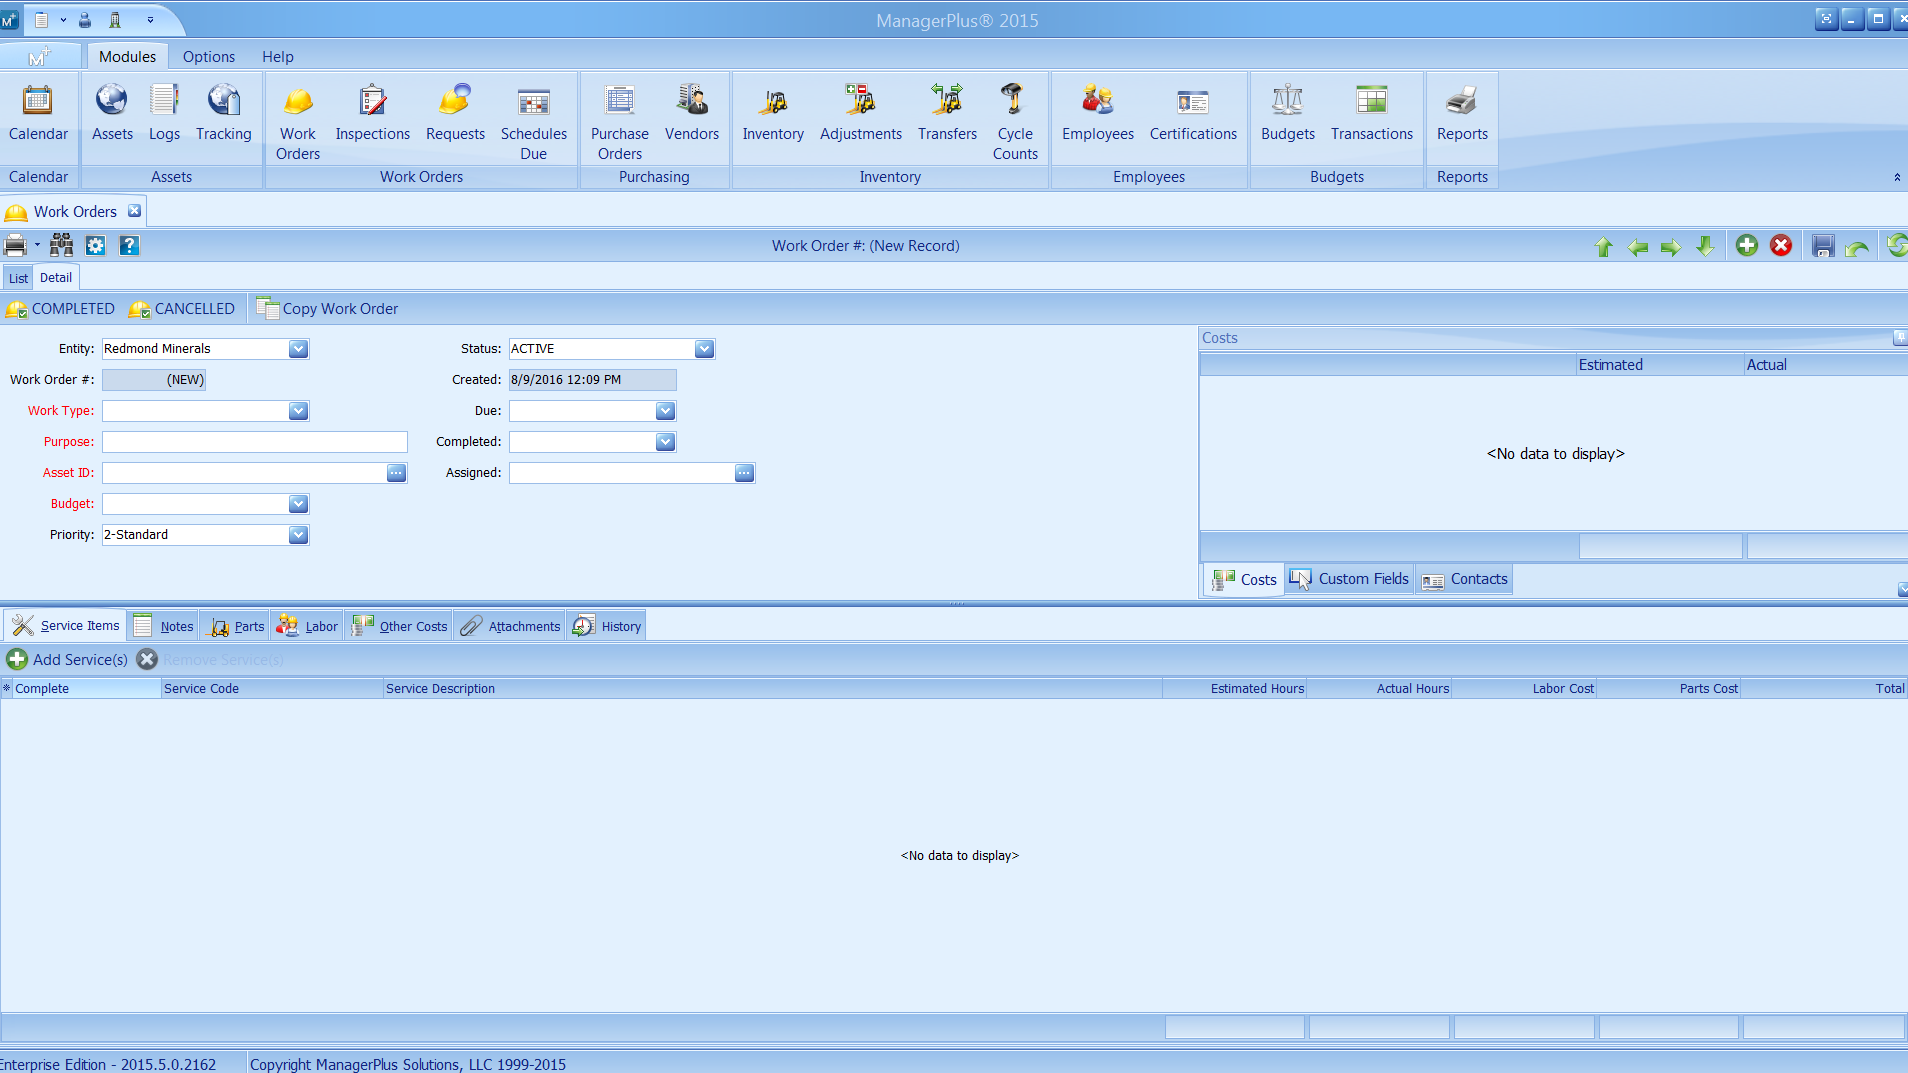The width and height of the screenshot is (1908, 1073).
Task: Switch to the Other Costs tab
Action: pos(399,626)
